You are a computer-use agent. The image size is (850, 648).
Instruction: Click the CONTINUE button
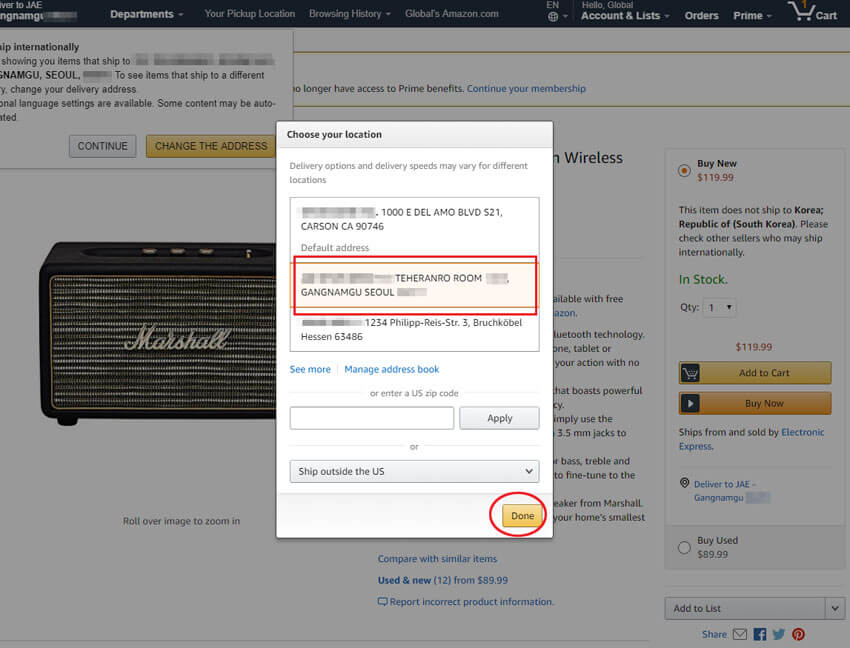tap(102, 146)
